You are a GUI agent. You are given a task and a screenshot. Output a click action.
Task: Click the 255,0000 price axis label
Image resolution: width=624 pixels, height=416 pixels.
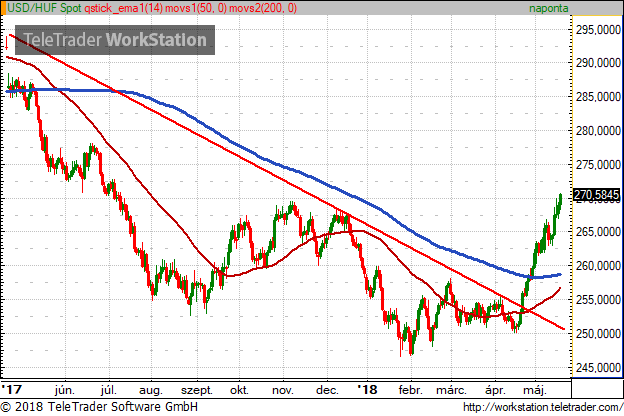[598, 299]
